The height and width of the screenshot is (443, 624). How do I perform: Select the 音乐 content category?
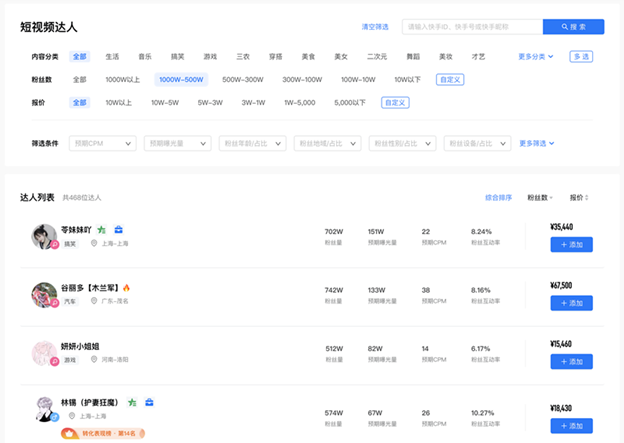pyautogui.click(x=145, y=57)
